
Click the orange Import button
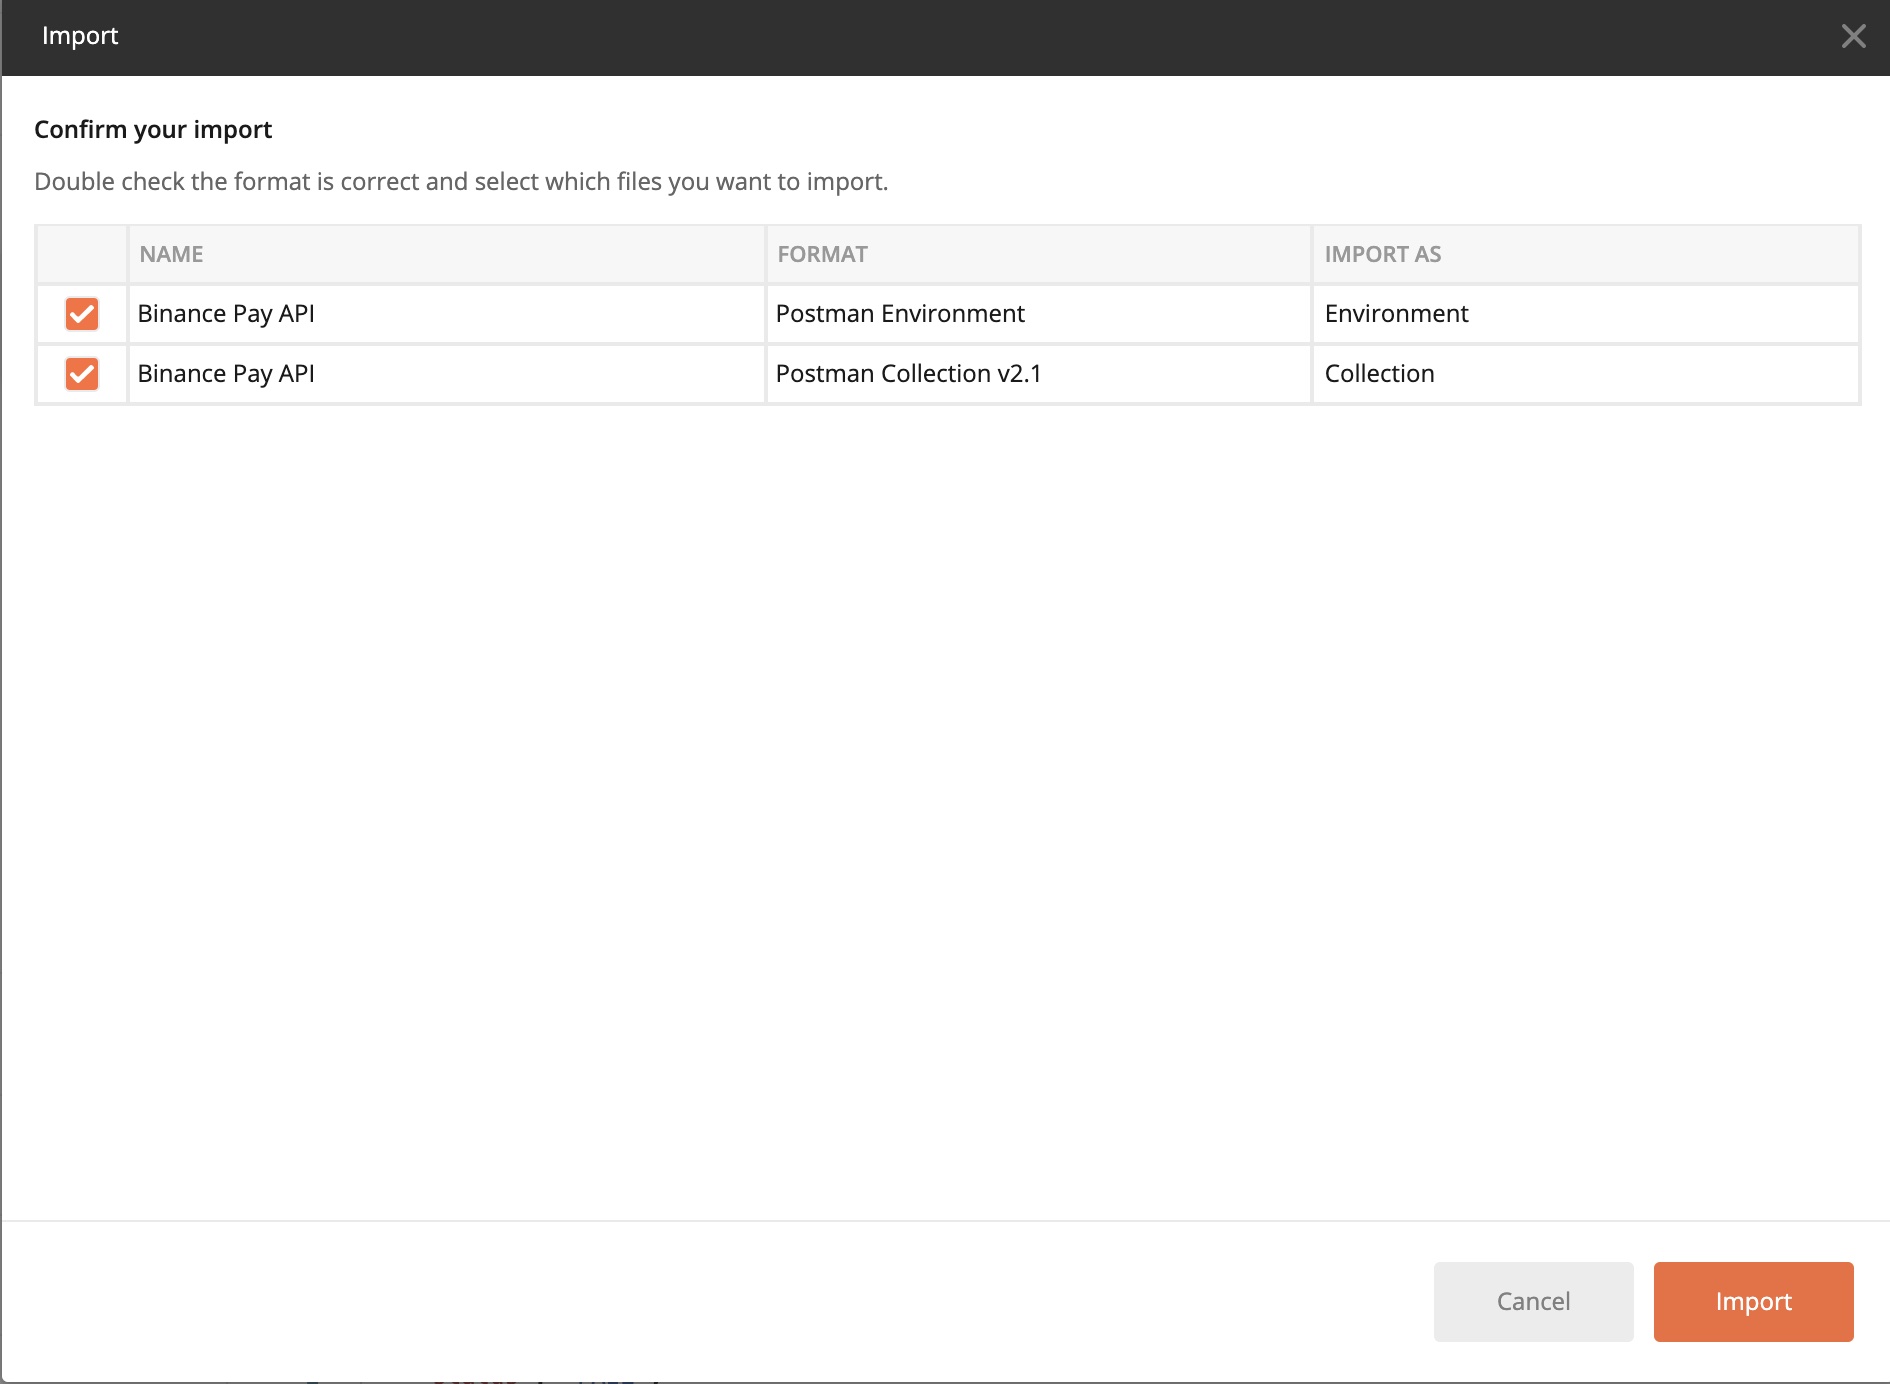coord(1753,1301)
